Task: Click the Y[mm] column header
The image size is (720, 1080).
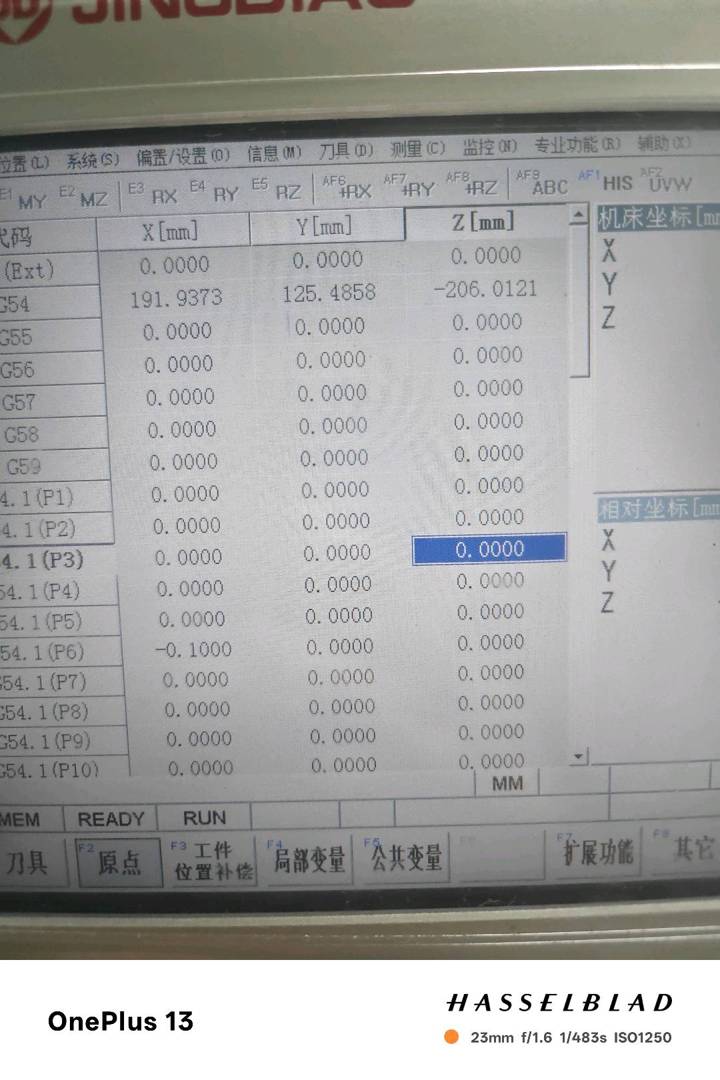Action: coord(327,226)
